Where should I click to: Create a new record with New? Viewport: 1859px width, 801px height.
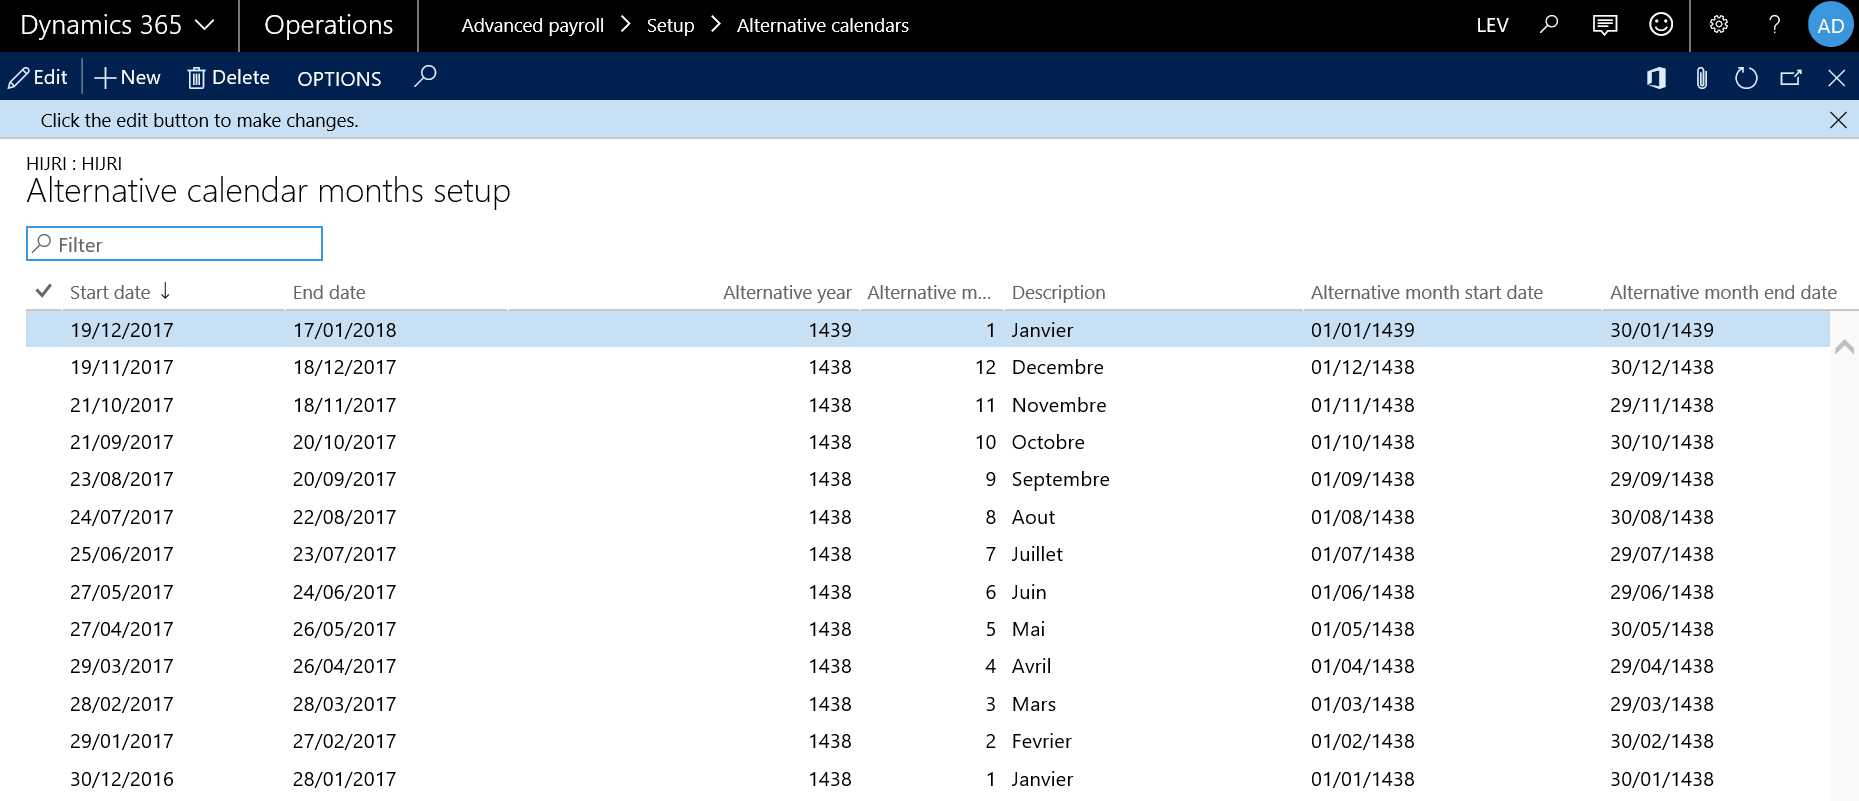[x=127, y=77]
